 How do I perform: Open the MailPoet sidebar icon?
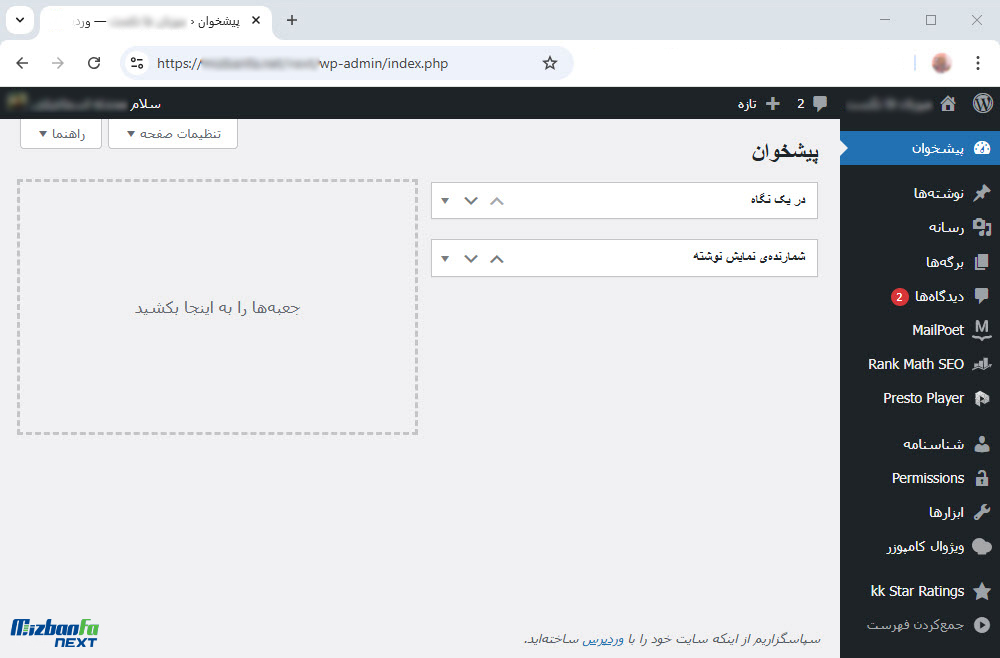click(x=983, y=330)
